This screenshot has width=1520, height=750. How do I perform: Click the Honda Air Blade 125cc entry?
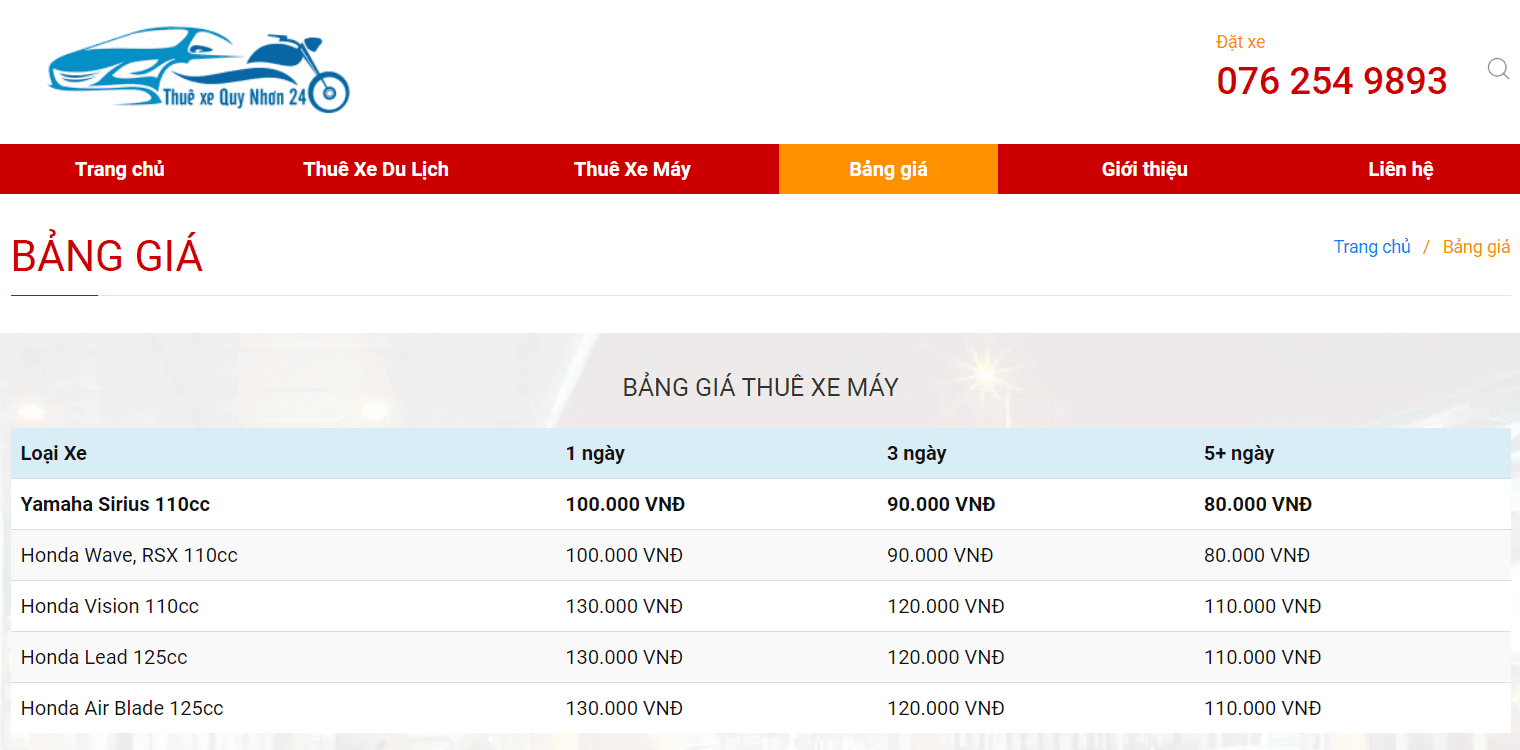pyautogui.click(x=122, y=708)
